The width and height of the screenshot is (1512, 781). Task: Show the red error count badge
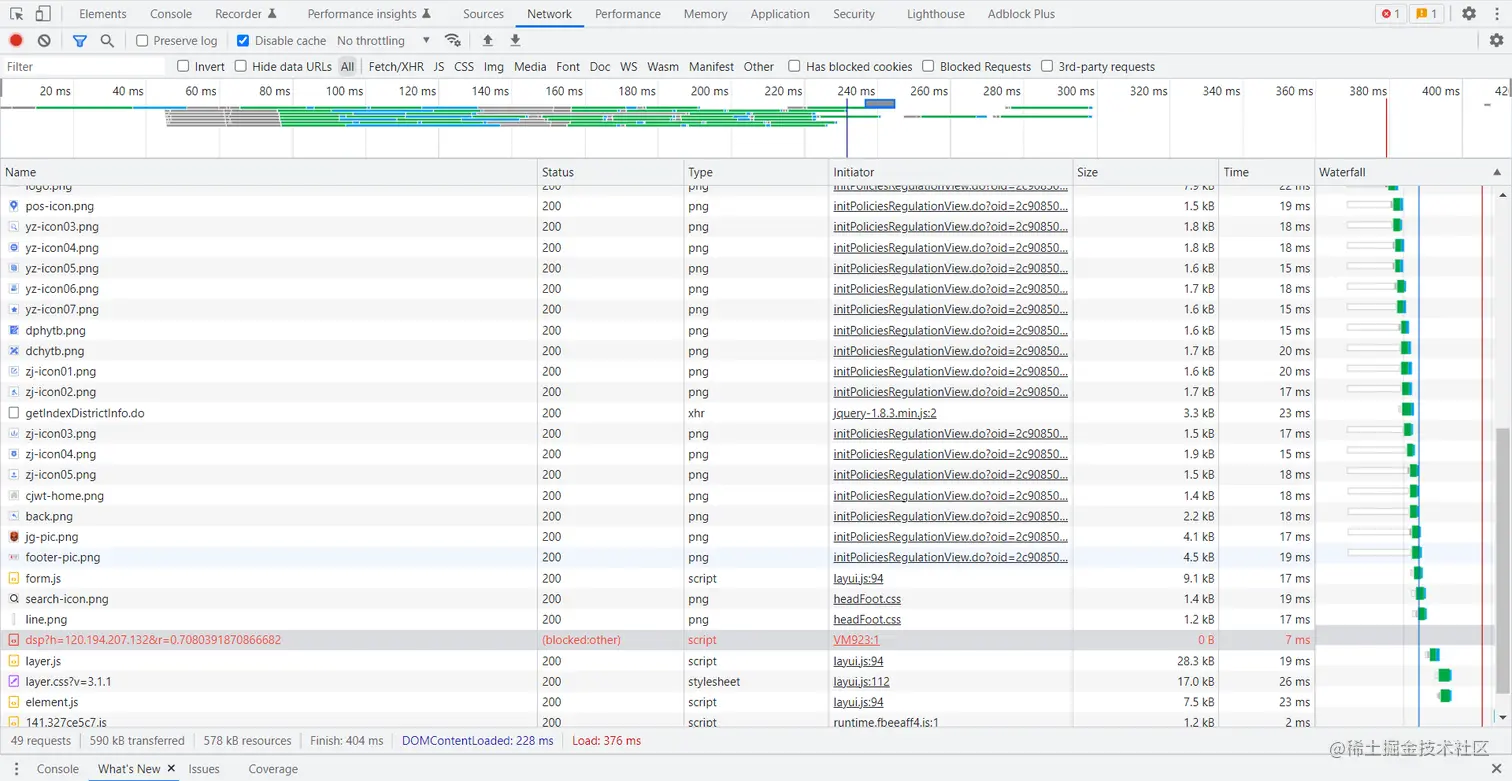(x=1390, y=14)
